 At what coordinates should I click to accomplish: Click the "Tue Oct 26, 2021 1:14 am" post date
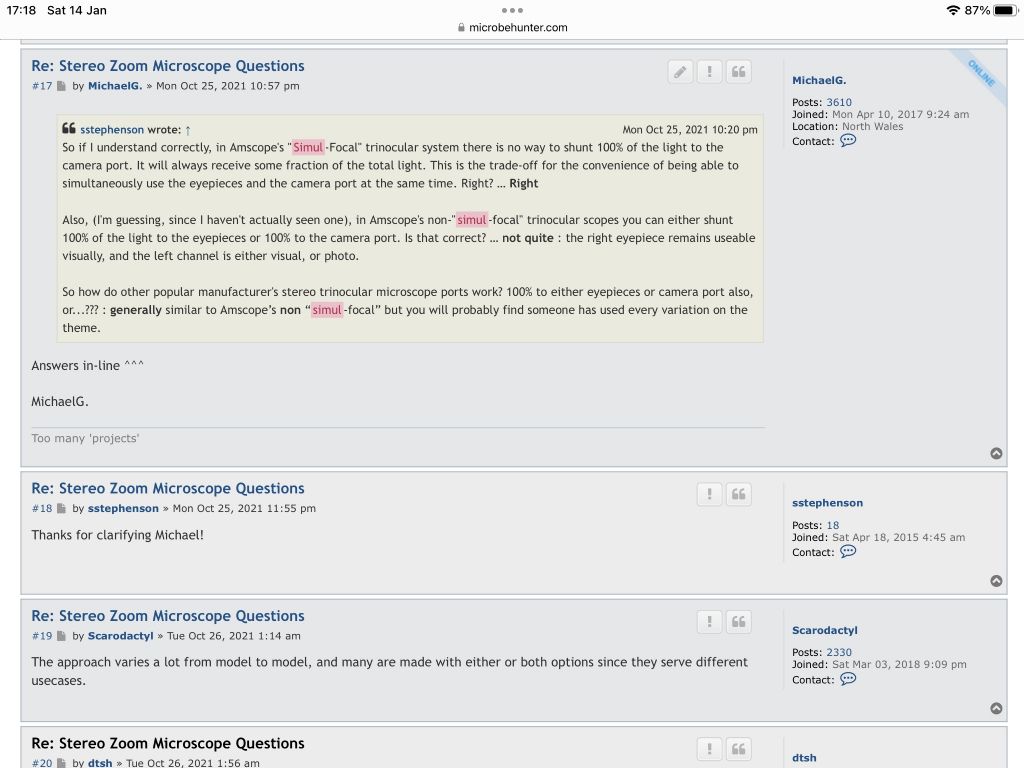(x=234, y=636)
